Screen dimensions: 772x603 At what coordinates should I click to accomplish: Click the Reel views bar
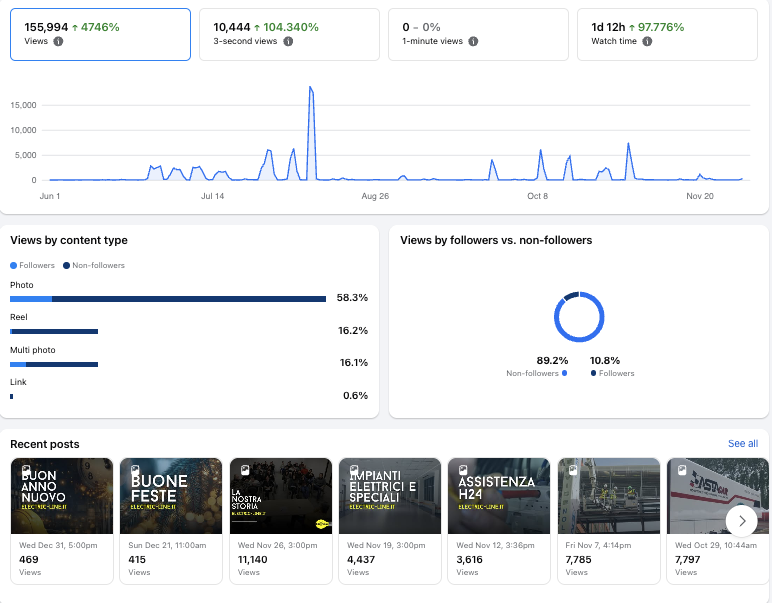click(x=54, y=331)
